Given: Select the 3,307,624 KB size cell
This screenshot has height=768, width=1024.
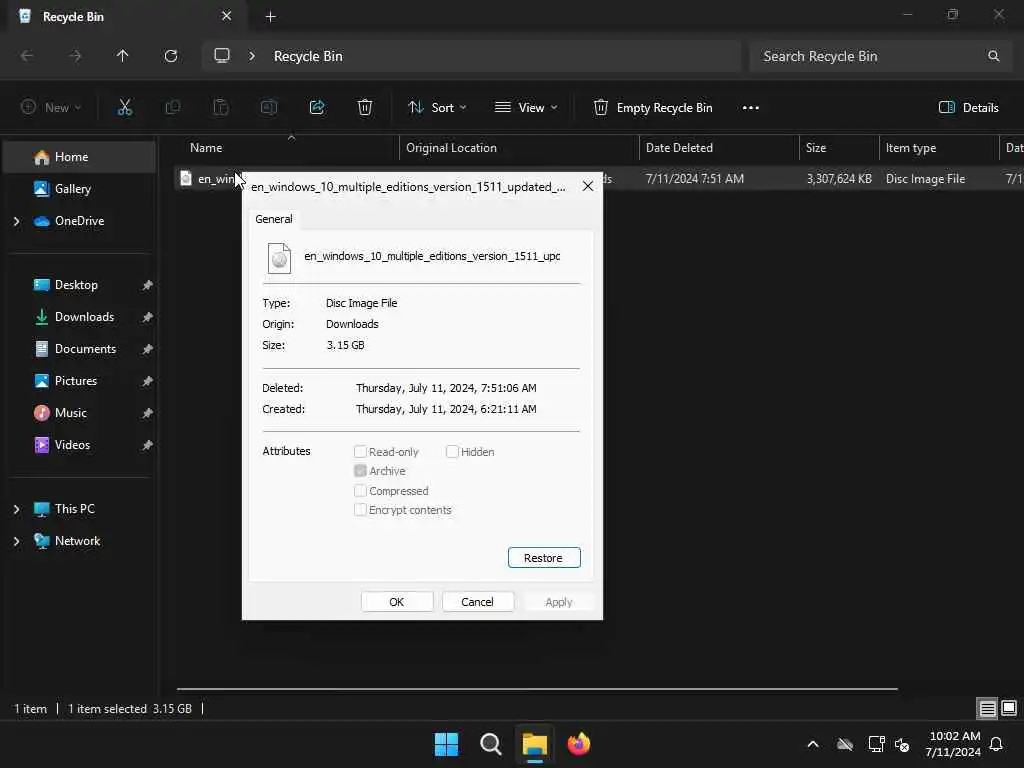Looking at the screenshot, I should click(839, 179).
